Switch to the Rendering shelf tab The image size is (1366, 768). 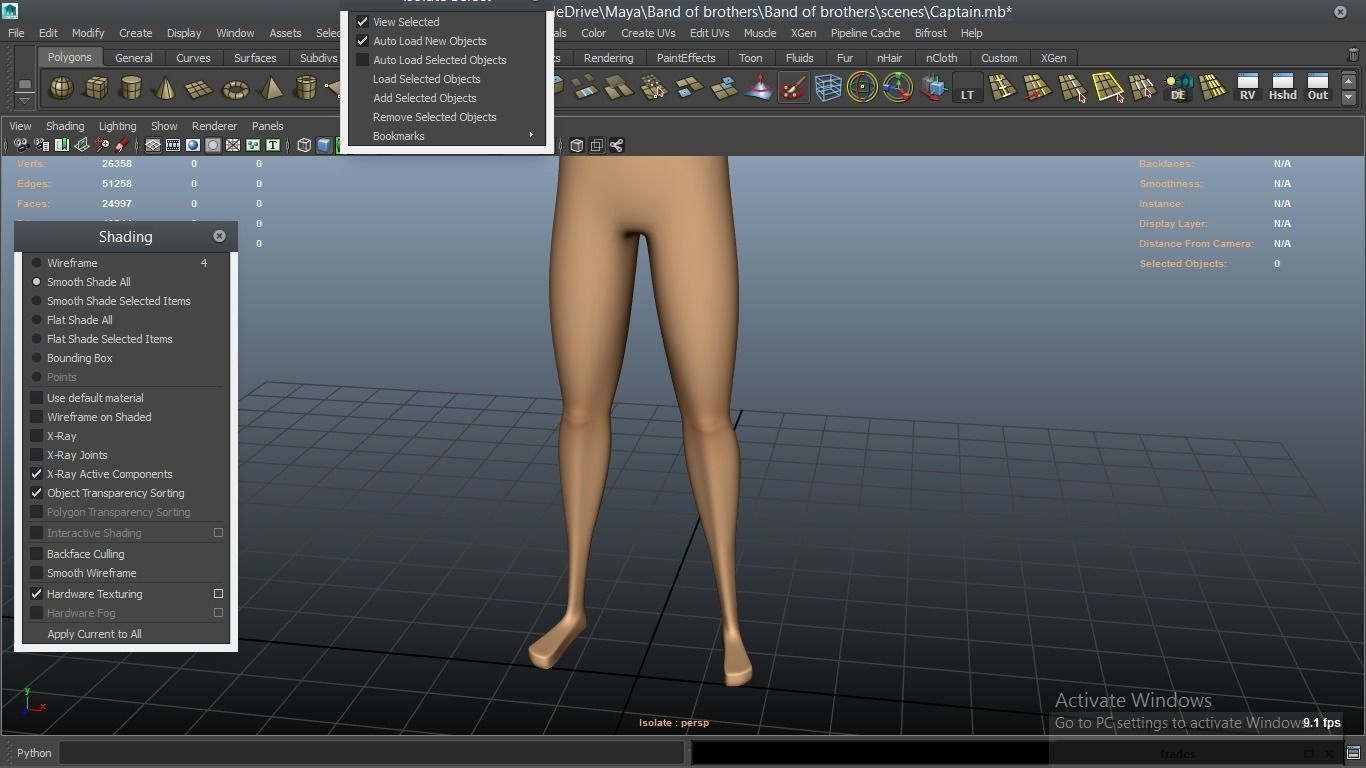(608, 58)
